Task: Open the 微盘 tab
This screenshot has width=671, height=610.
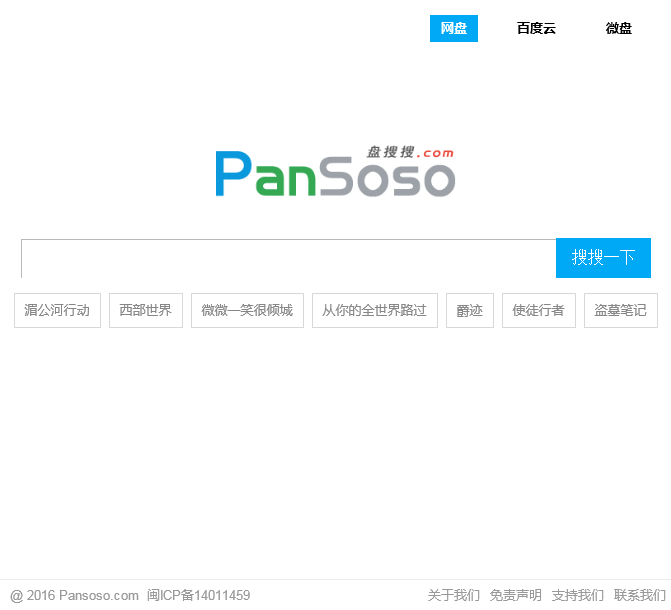Action: 618,28
